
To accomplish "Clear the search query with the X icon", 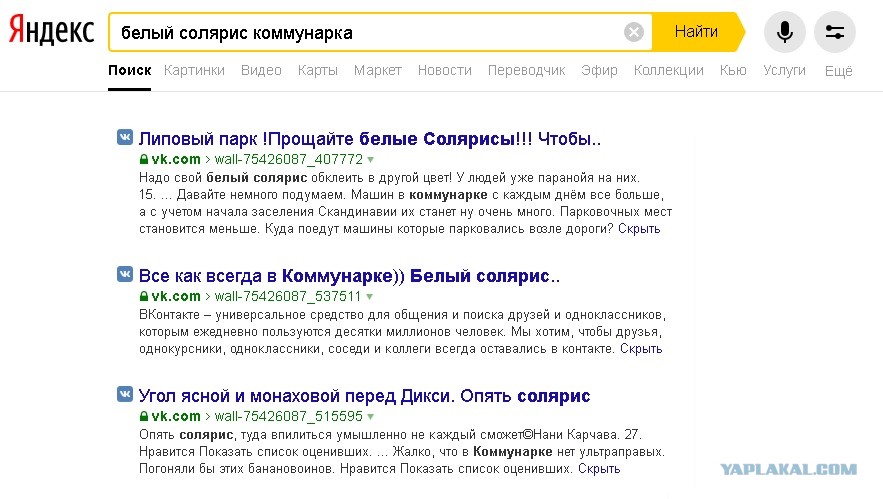I will 634,32.
